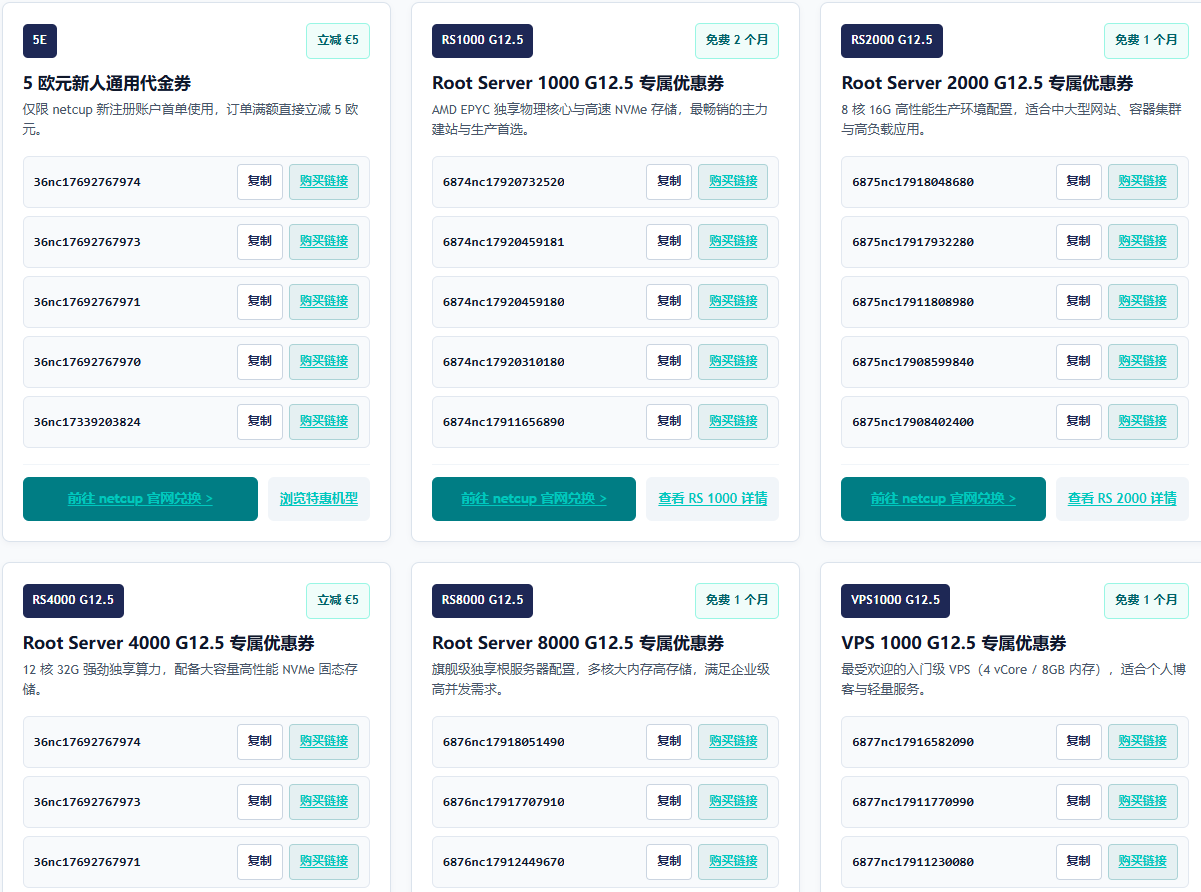Click the RS1000 G12.5 tag
Screen dimensions: 1201x892
[482, 41]
